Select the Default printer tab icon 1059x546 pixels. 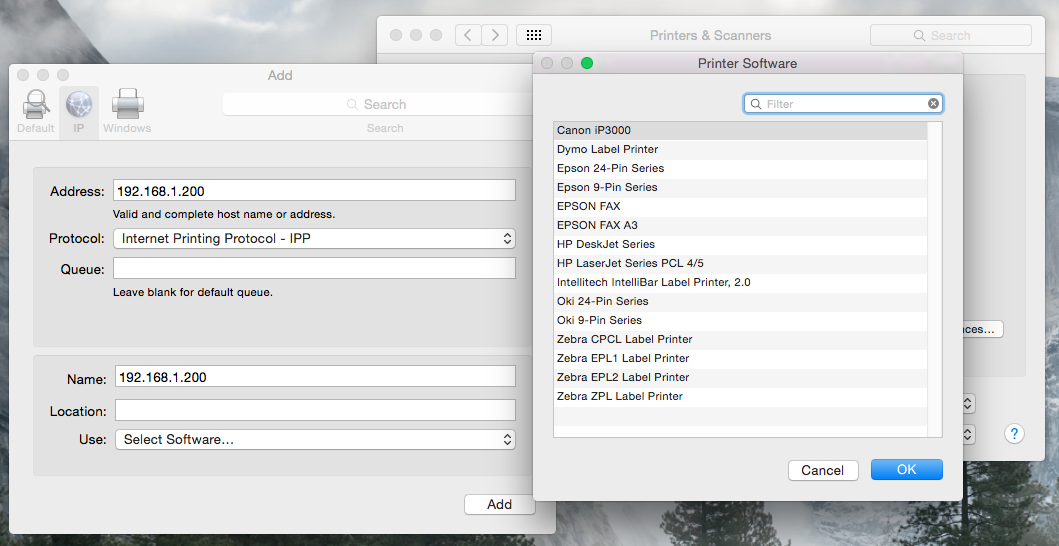(36, 105)
